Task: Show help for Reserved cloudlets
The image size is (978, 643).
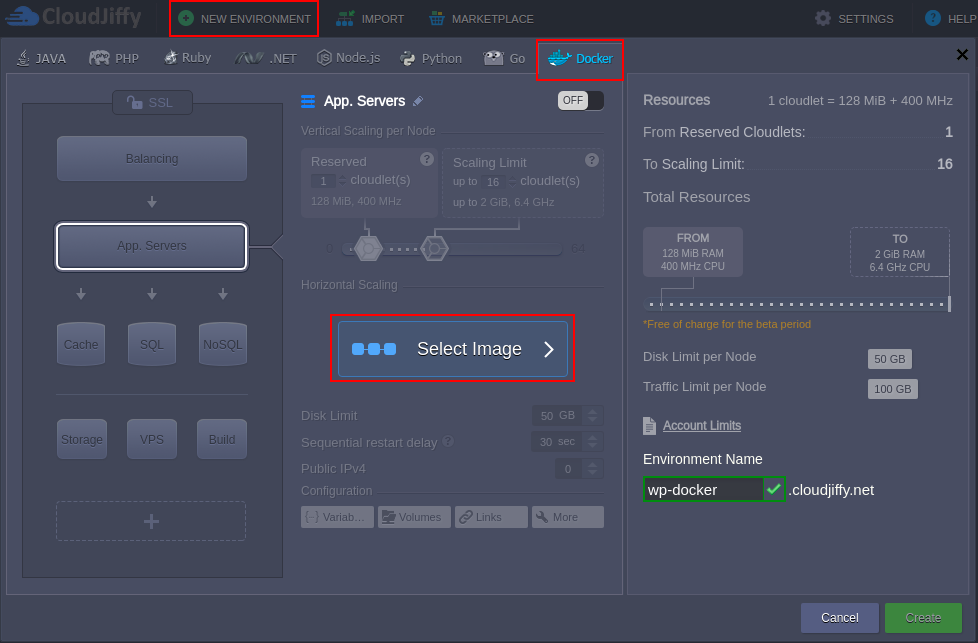Action: 427,159
